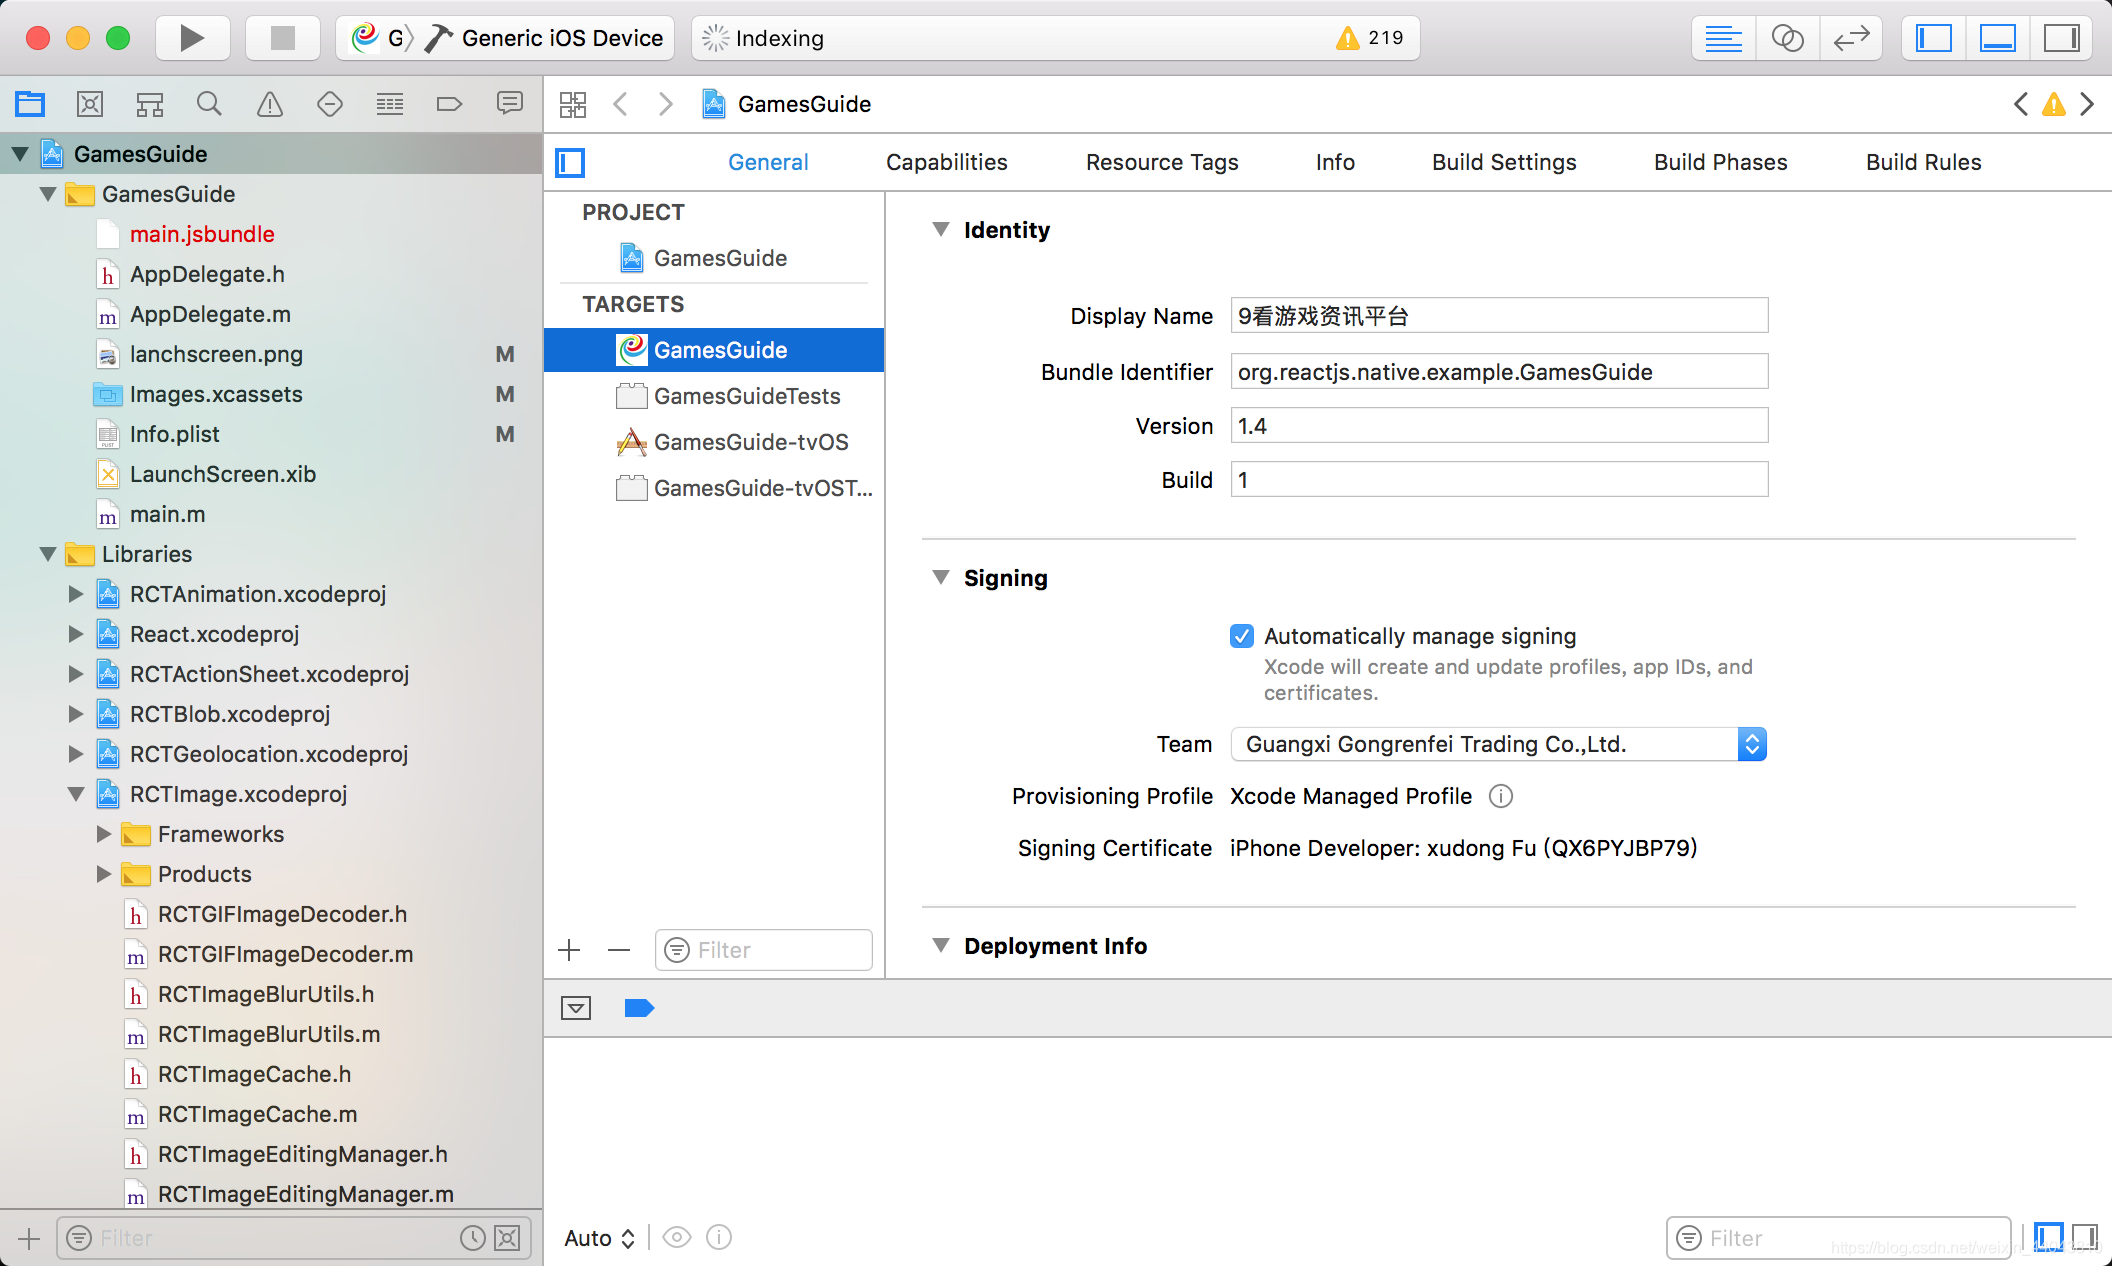Screen dimensions: 2112x1266
Task: Open the Build Phases tab
Action: click(x=1720, y=162)
